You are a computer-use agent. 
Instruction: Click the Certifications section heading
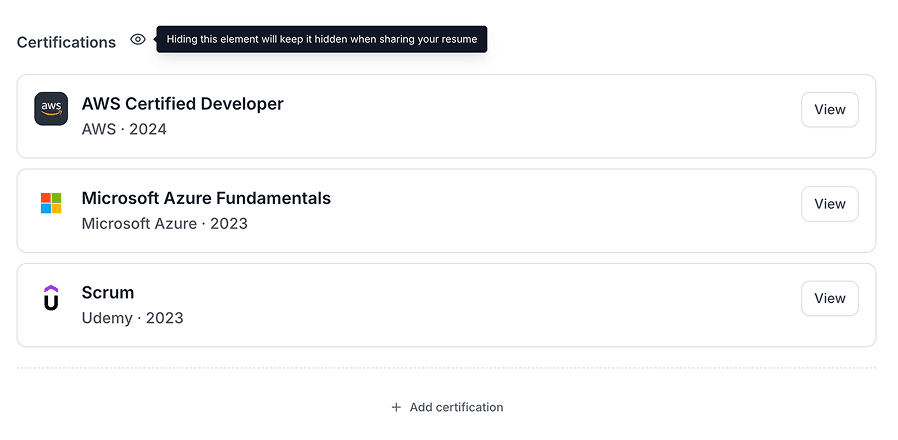pyautogui.click(x=66, y=42)
